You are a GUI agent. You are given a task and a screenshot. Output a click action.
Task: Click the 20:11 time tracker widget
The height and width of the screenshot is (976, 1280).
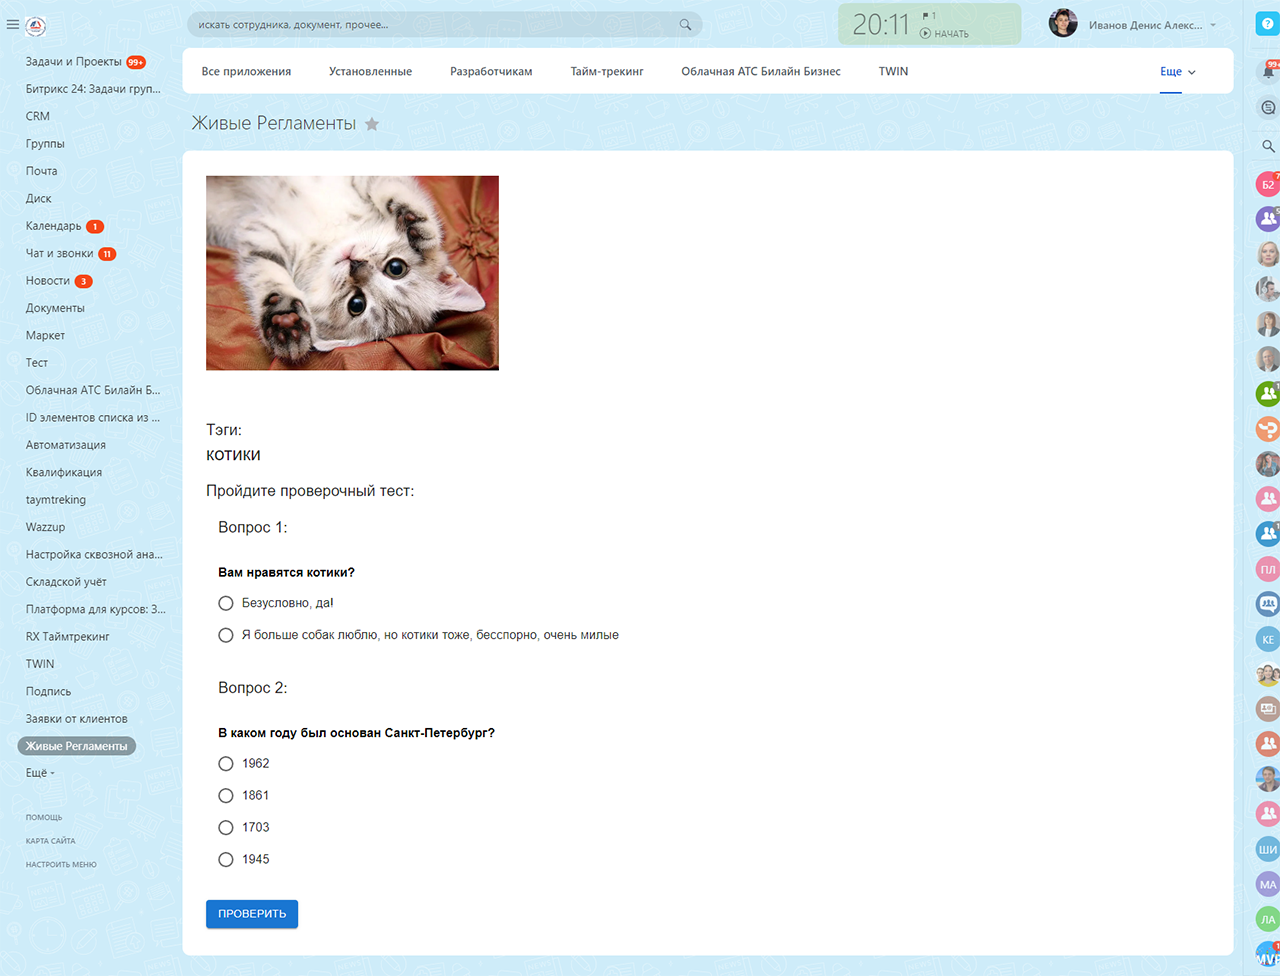point(929,24)
